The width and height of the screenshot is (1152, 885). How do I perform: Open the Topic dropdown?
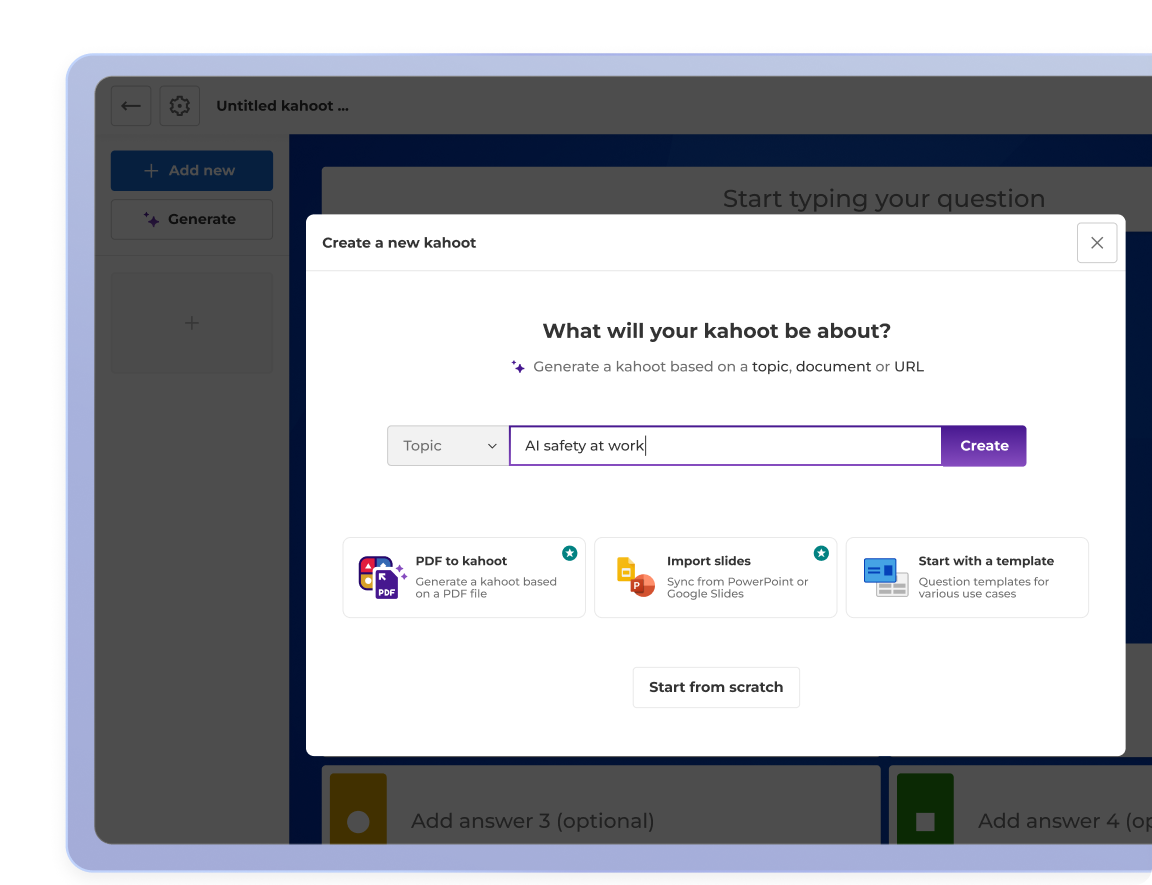click(448, 446)
